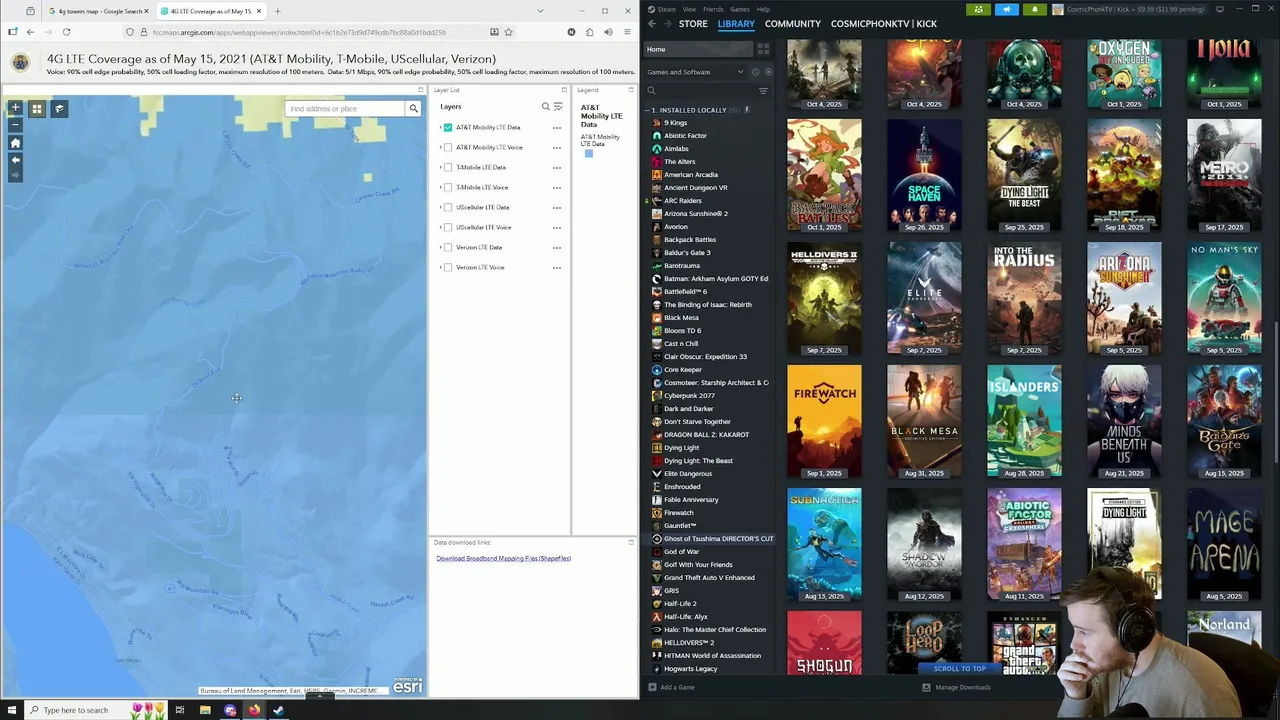Go to previous map extent arrow
This screenshot has width=1280, height=720.
[x=15, y=160]
